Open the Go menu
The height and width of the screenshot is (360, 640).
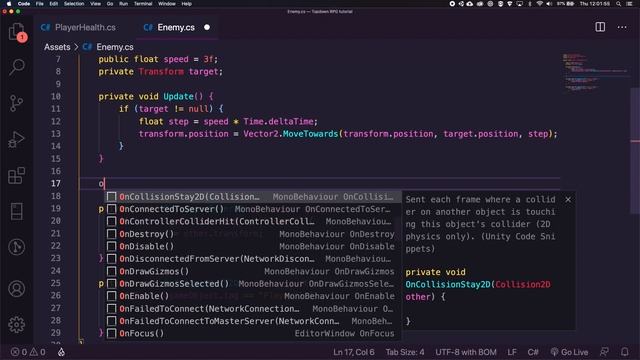pos(110,4)
